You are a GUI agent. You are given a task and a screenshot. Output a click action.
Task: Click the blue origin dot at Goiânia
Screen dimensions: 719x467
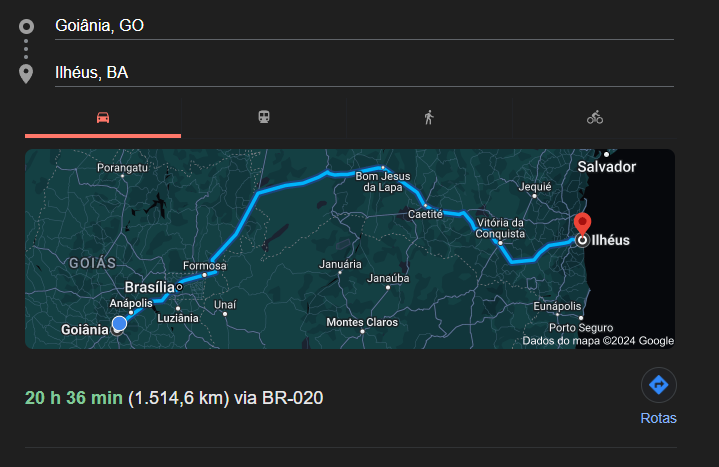click(x=119, y=323)
